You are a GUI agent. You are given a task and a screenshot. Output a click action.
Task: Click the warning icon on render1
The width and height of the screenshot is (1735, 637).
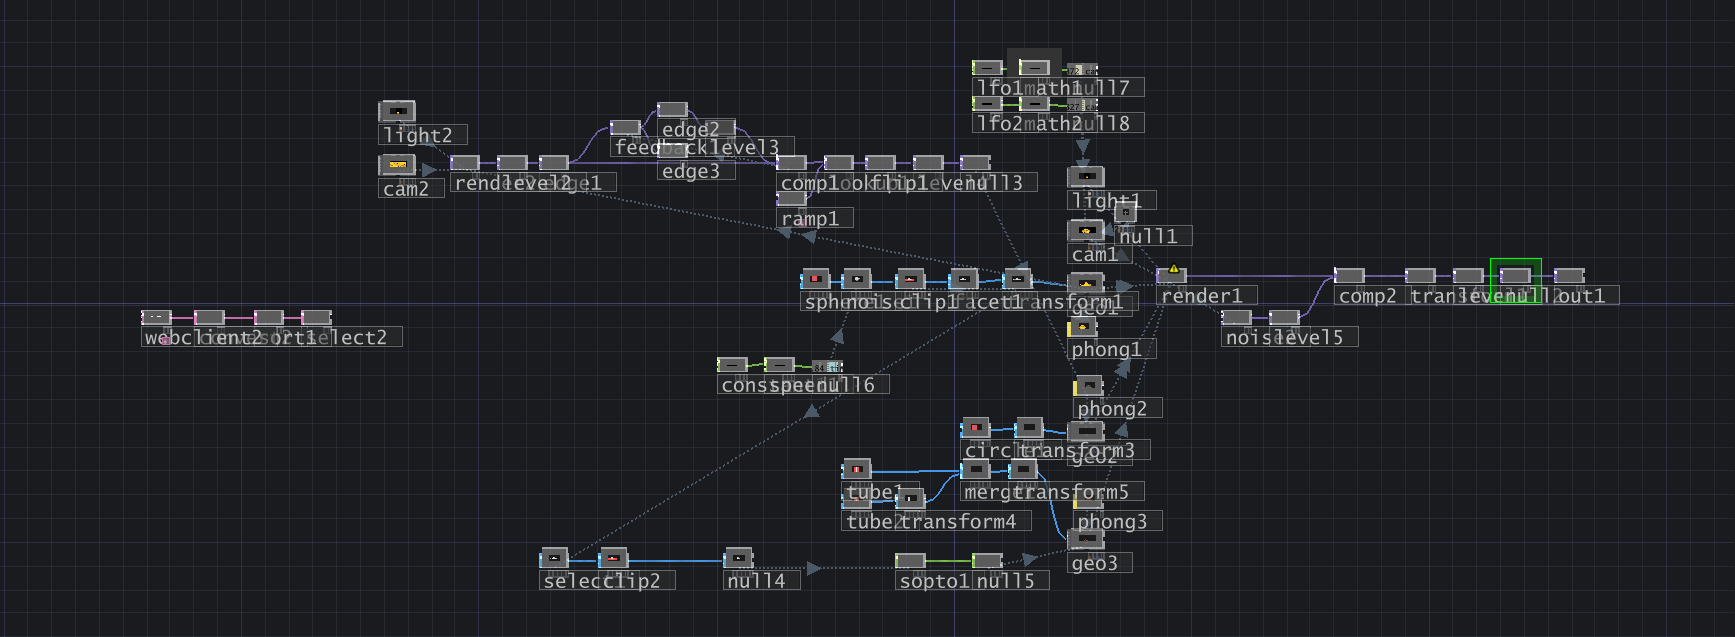tap(1174, 269)
